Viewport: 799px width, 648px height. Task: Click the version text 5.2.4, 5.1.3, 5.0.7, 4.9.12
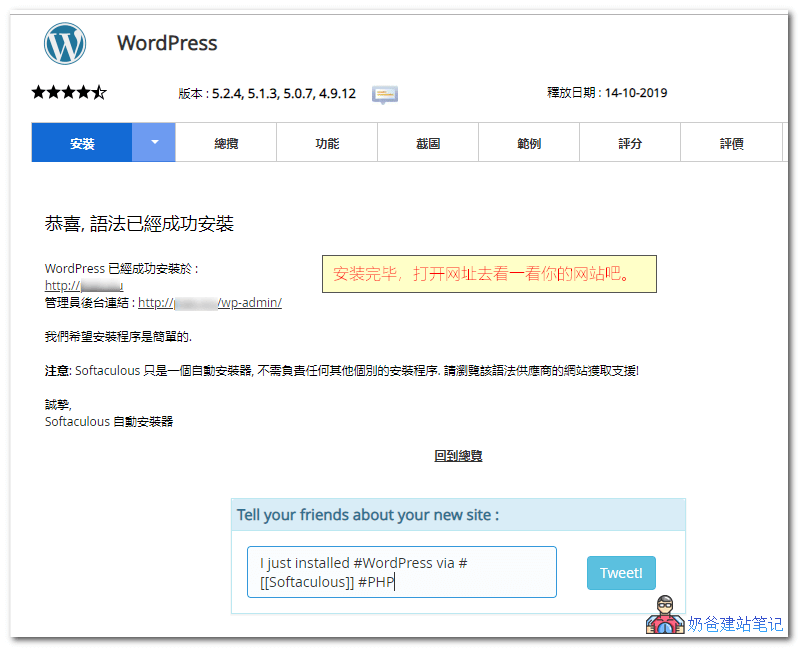[284, 94]
